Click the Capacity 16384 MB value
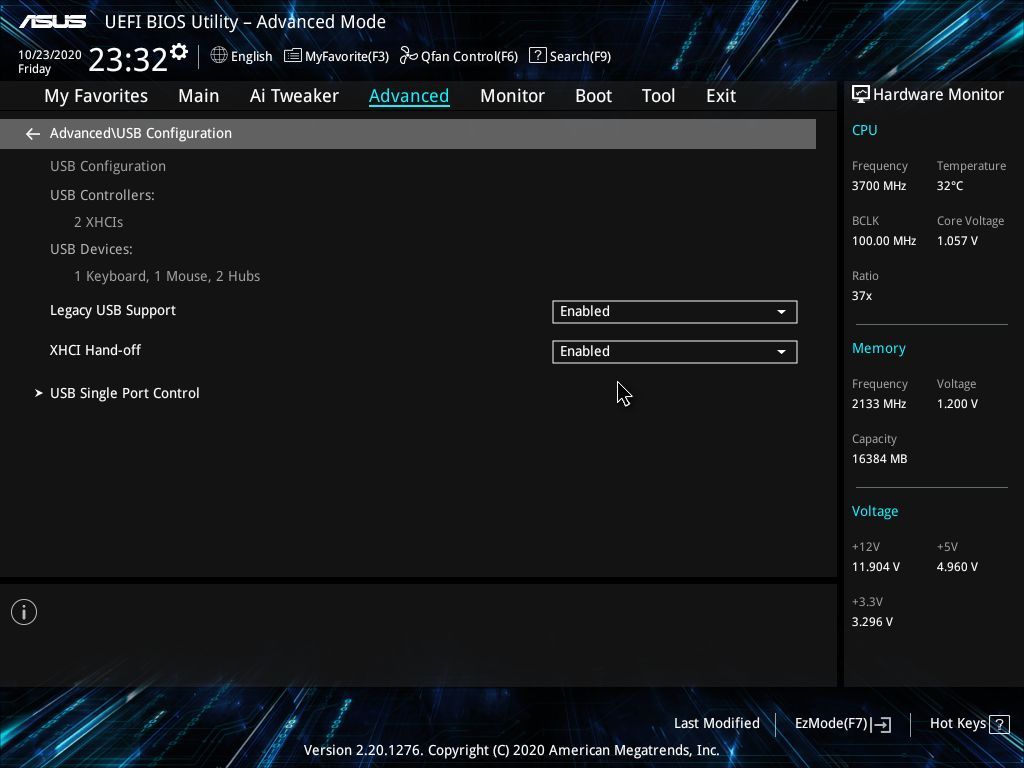 coord(879,459)
